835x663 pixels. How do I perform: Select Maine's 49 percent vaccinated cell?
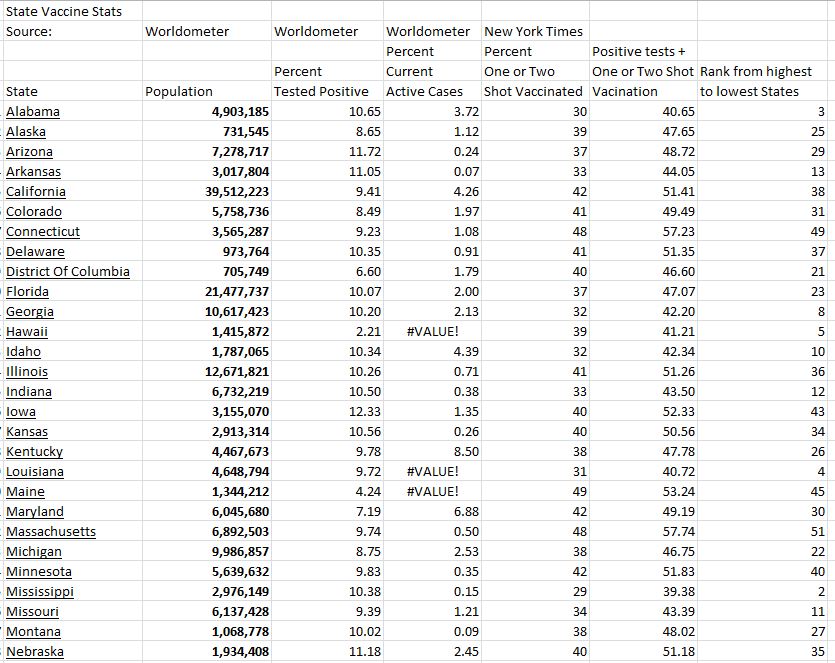click(x=578, y=492)
